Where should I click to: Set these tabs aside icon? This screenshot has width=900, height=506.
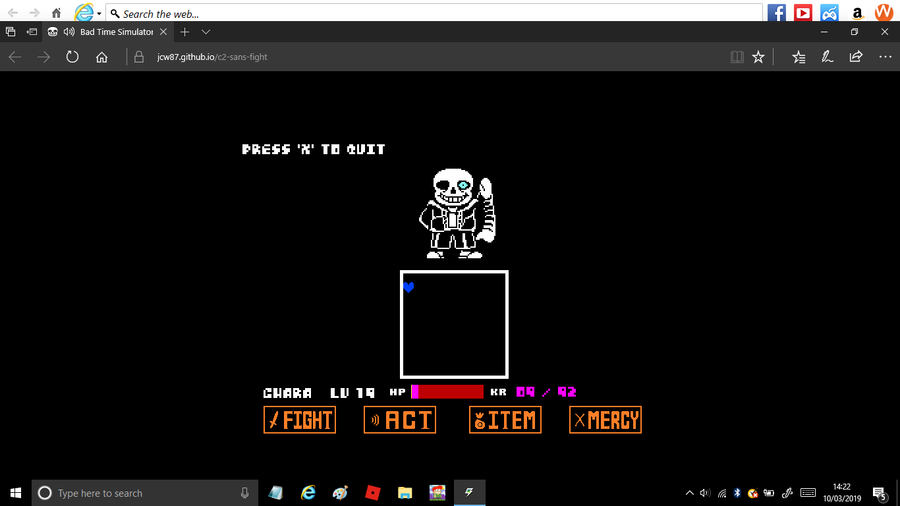32,32
